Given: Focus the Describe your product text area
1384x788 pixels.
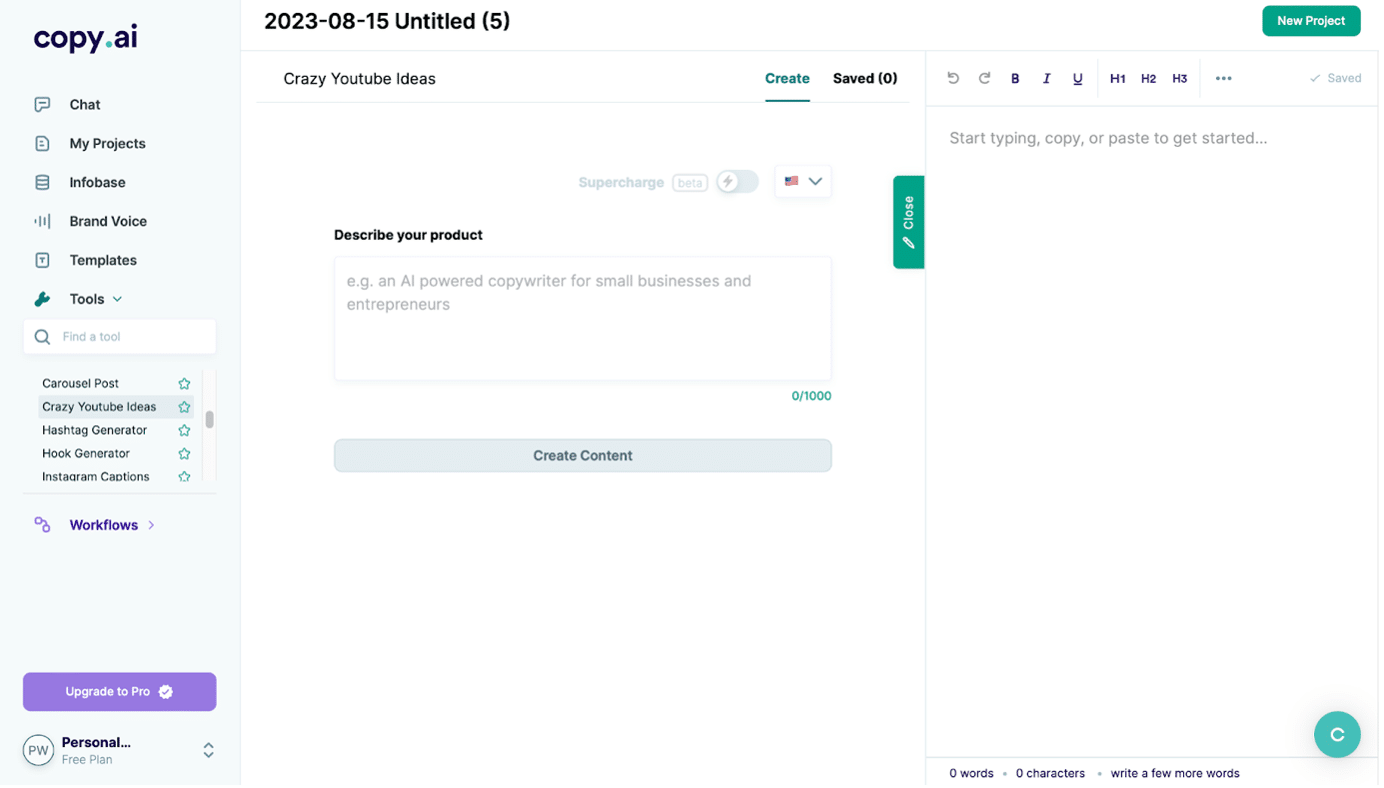Looking at the screenshot, I should tap(585, 319).
